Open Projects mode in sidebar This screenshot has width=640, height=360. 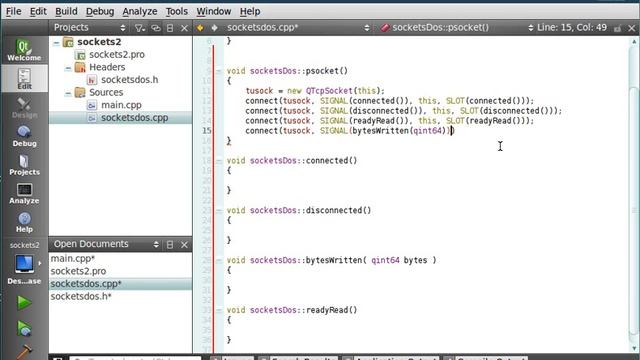(x=24, y=164)
